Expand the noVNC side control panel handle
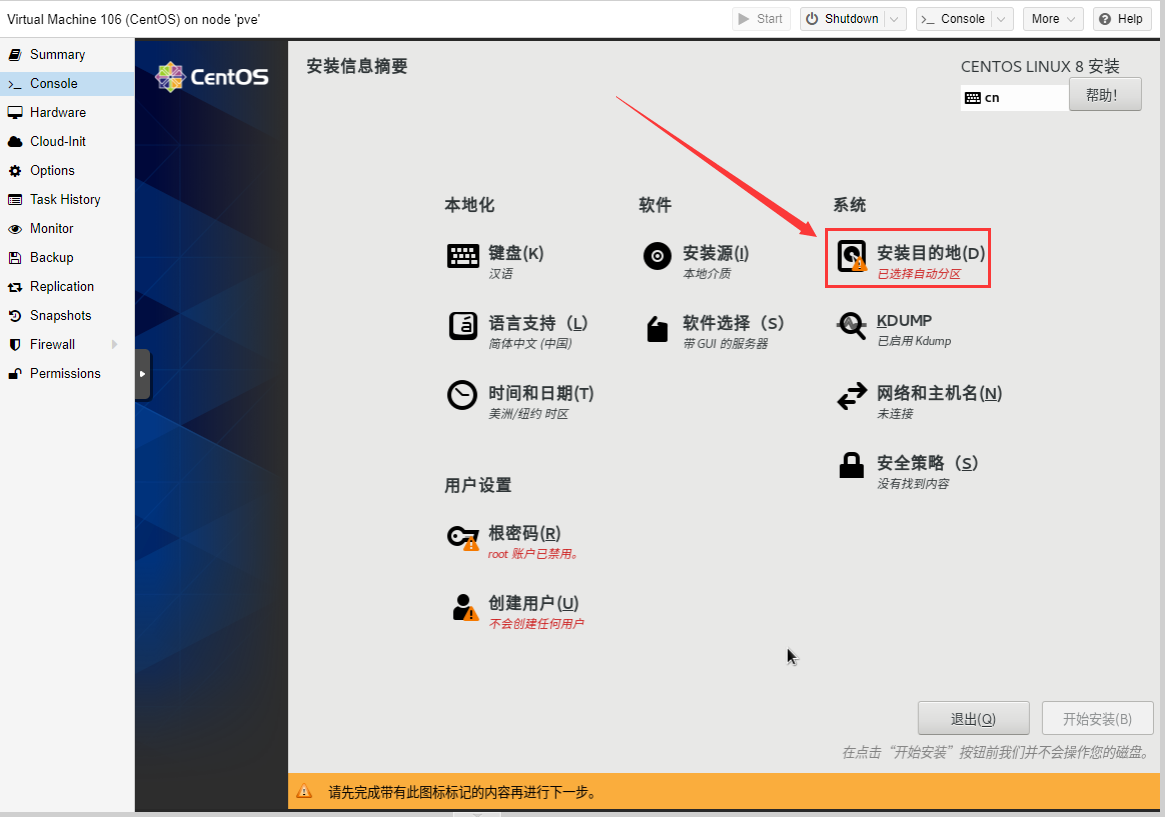 [x=143, y=374]
